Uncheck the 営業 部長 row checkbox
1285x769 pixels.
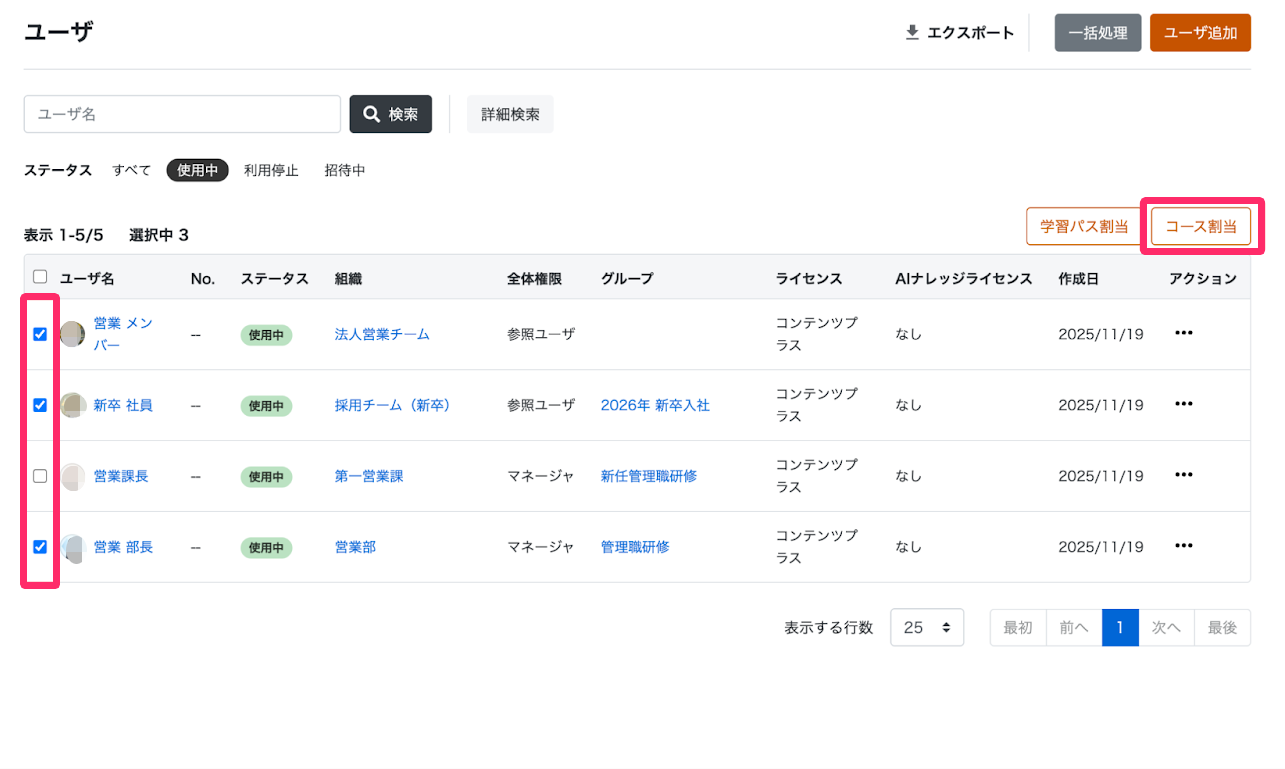point(40,547)
